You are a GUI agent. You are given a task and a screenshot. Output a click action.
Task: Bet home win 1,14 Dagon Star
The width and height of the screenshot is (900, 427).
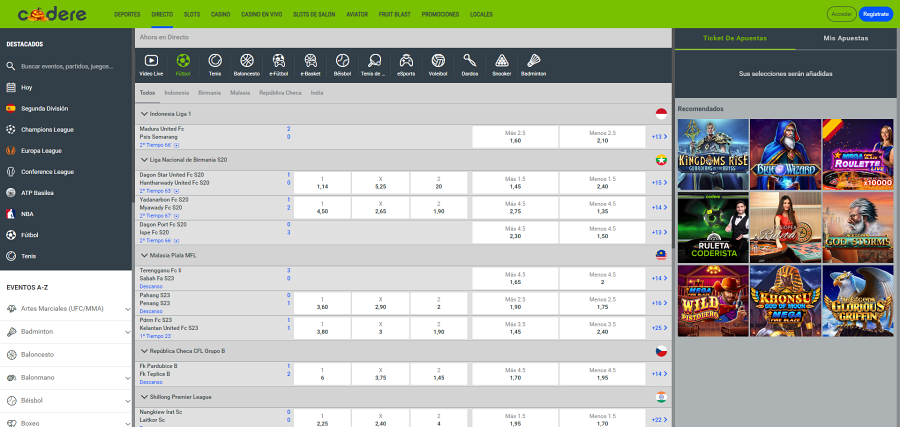click(322, 183)
